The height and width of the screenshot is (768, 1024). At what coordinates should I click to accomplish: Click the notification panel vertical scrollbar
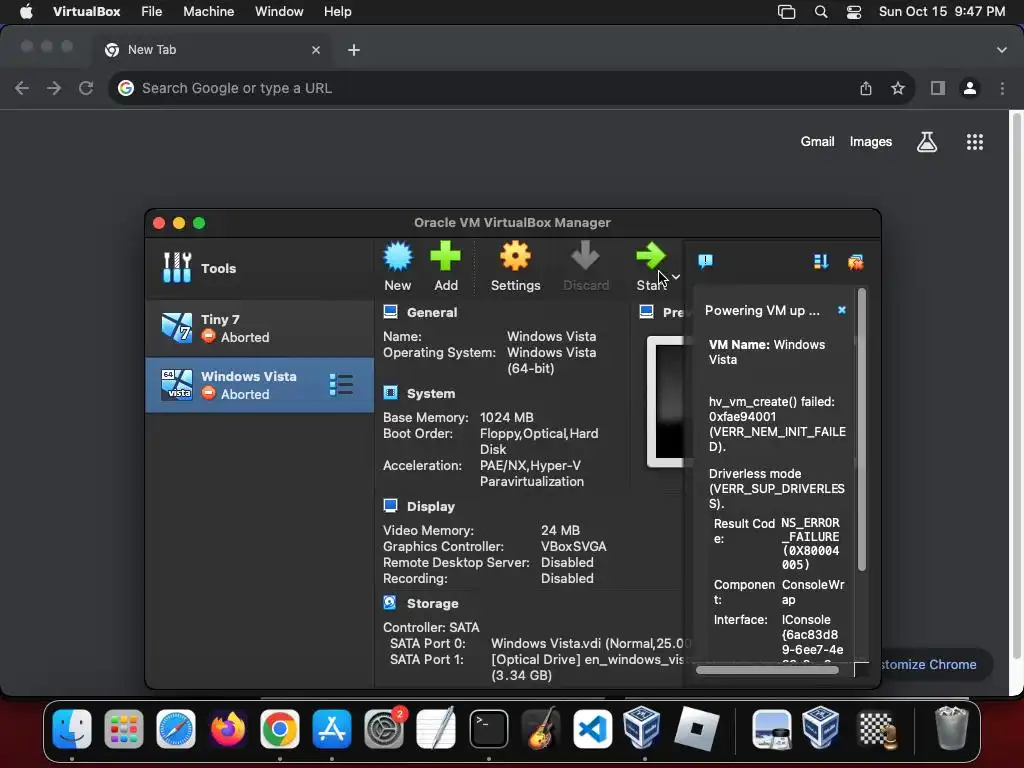[x=862, y=431]
